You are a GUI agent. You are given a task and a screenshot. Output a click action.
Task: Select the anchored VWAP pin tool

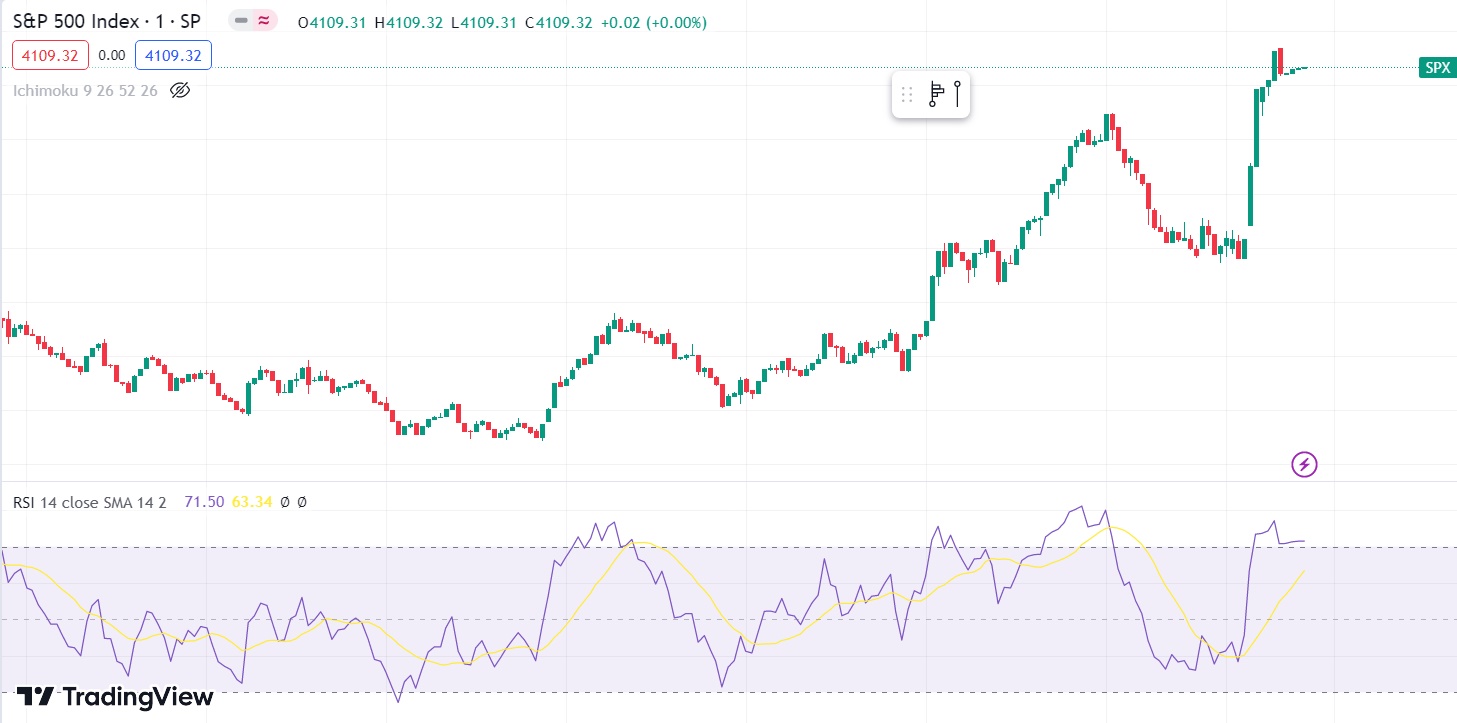957,94
